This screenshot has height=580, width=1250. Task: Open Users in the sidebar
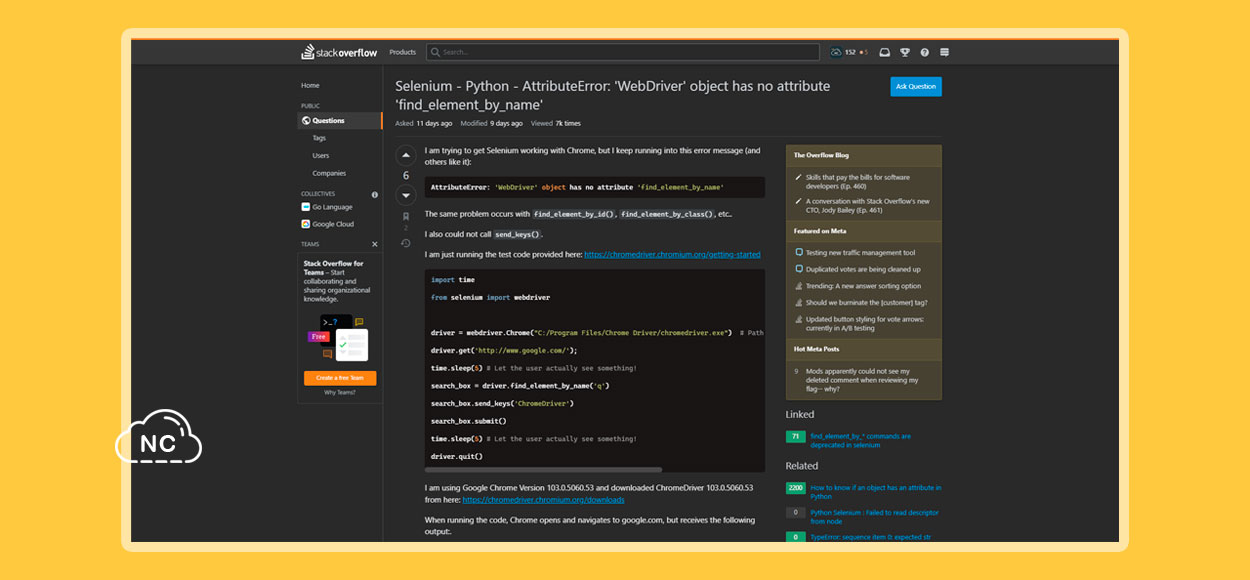pyautogui.click(x=321, y=156)
